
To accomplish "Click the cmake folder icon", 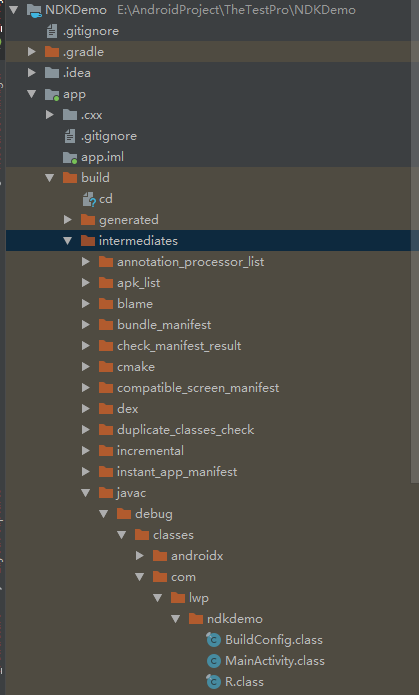I will point(106,367).
